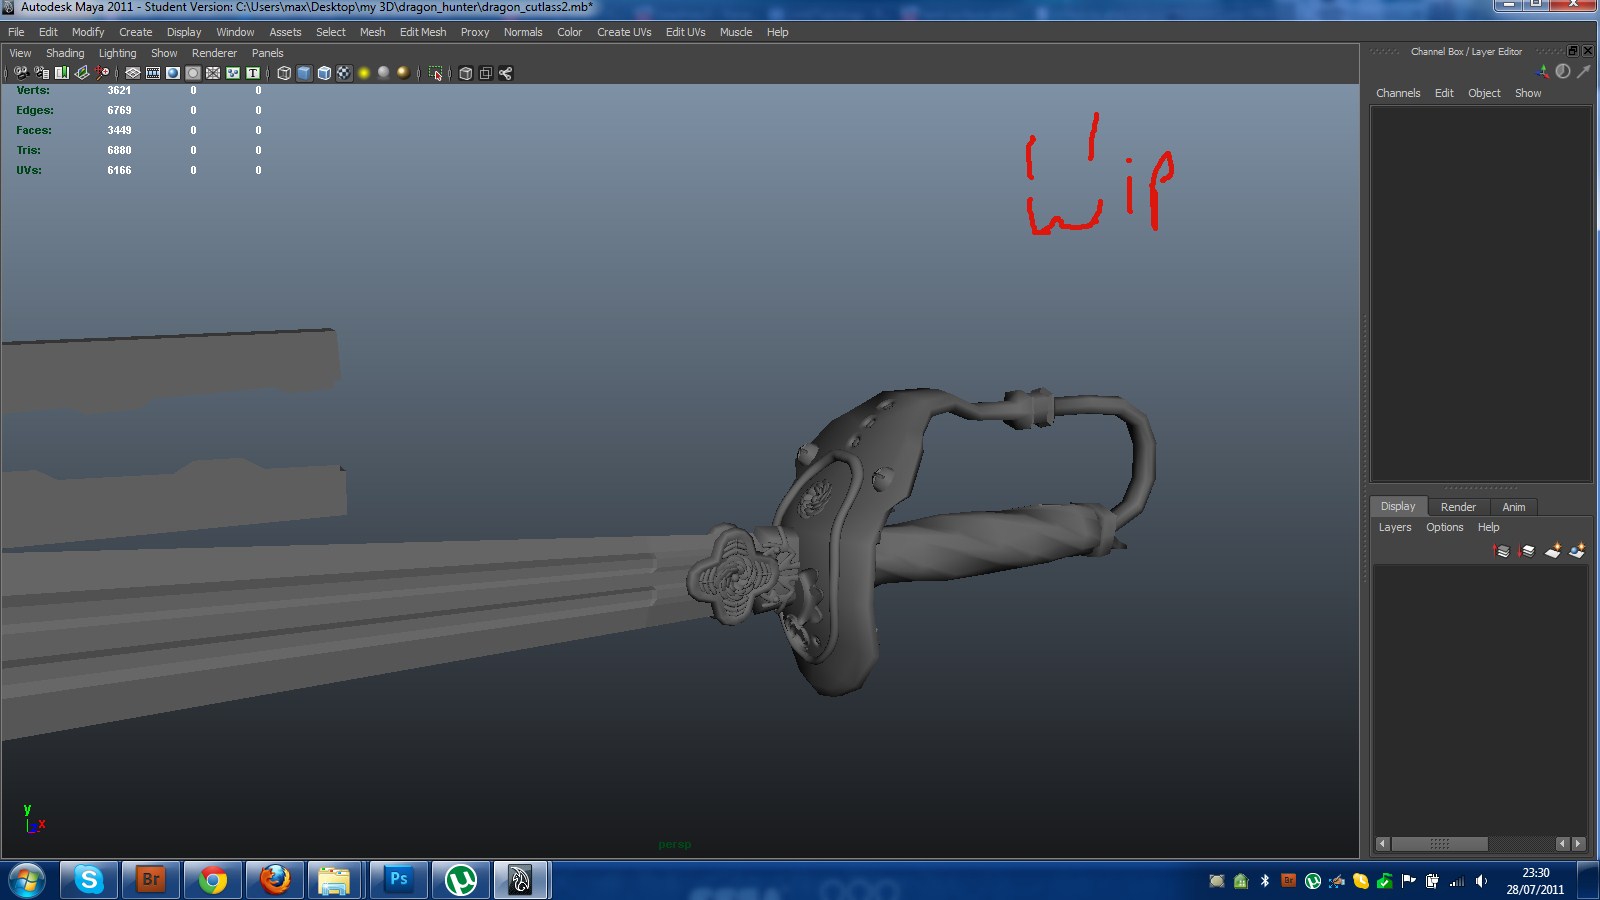The width and height of the screenshot is (1600, 900).
Task: Open the Create menu
Action: pos(136,32)
